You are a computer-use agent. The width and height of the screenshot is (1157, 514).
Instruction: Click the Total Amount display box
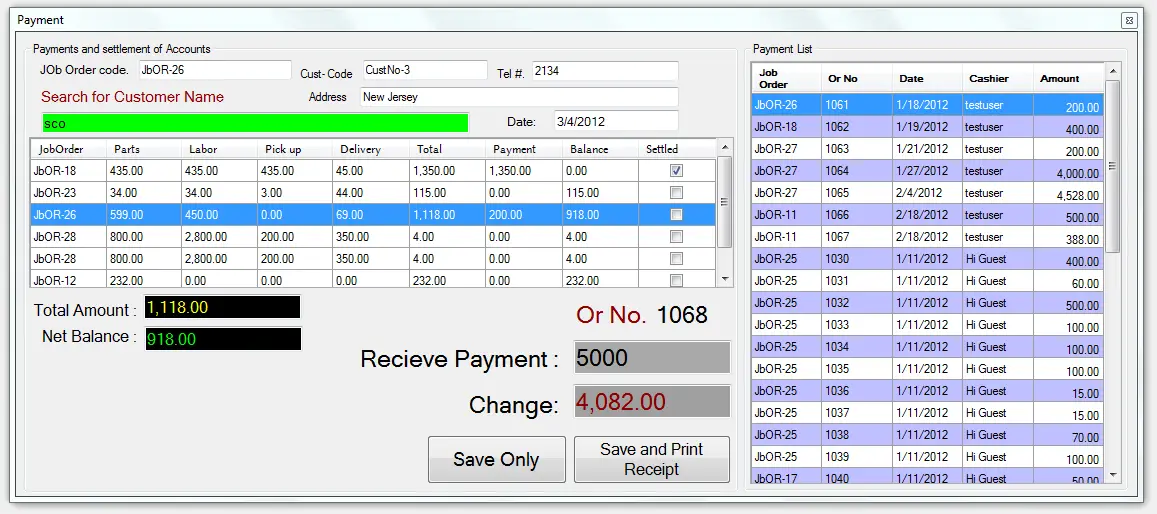coord(222,307)
